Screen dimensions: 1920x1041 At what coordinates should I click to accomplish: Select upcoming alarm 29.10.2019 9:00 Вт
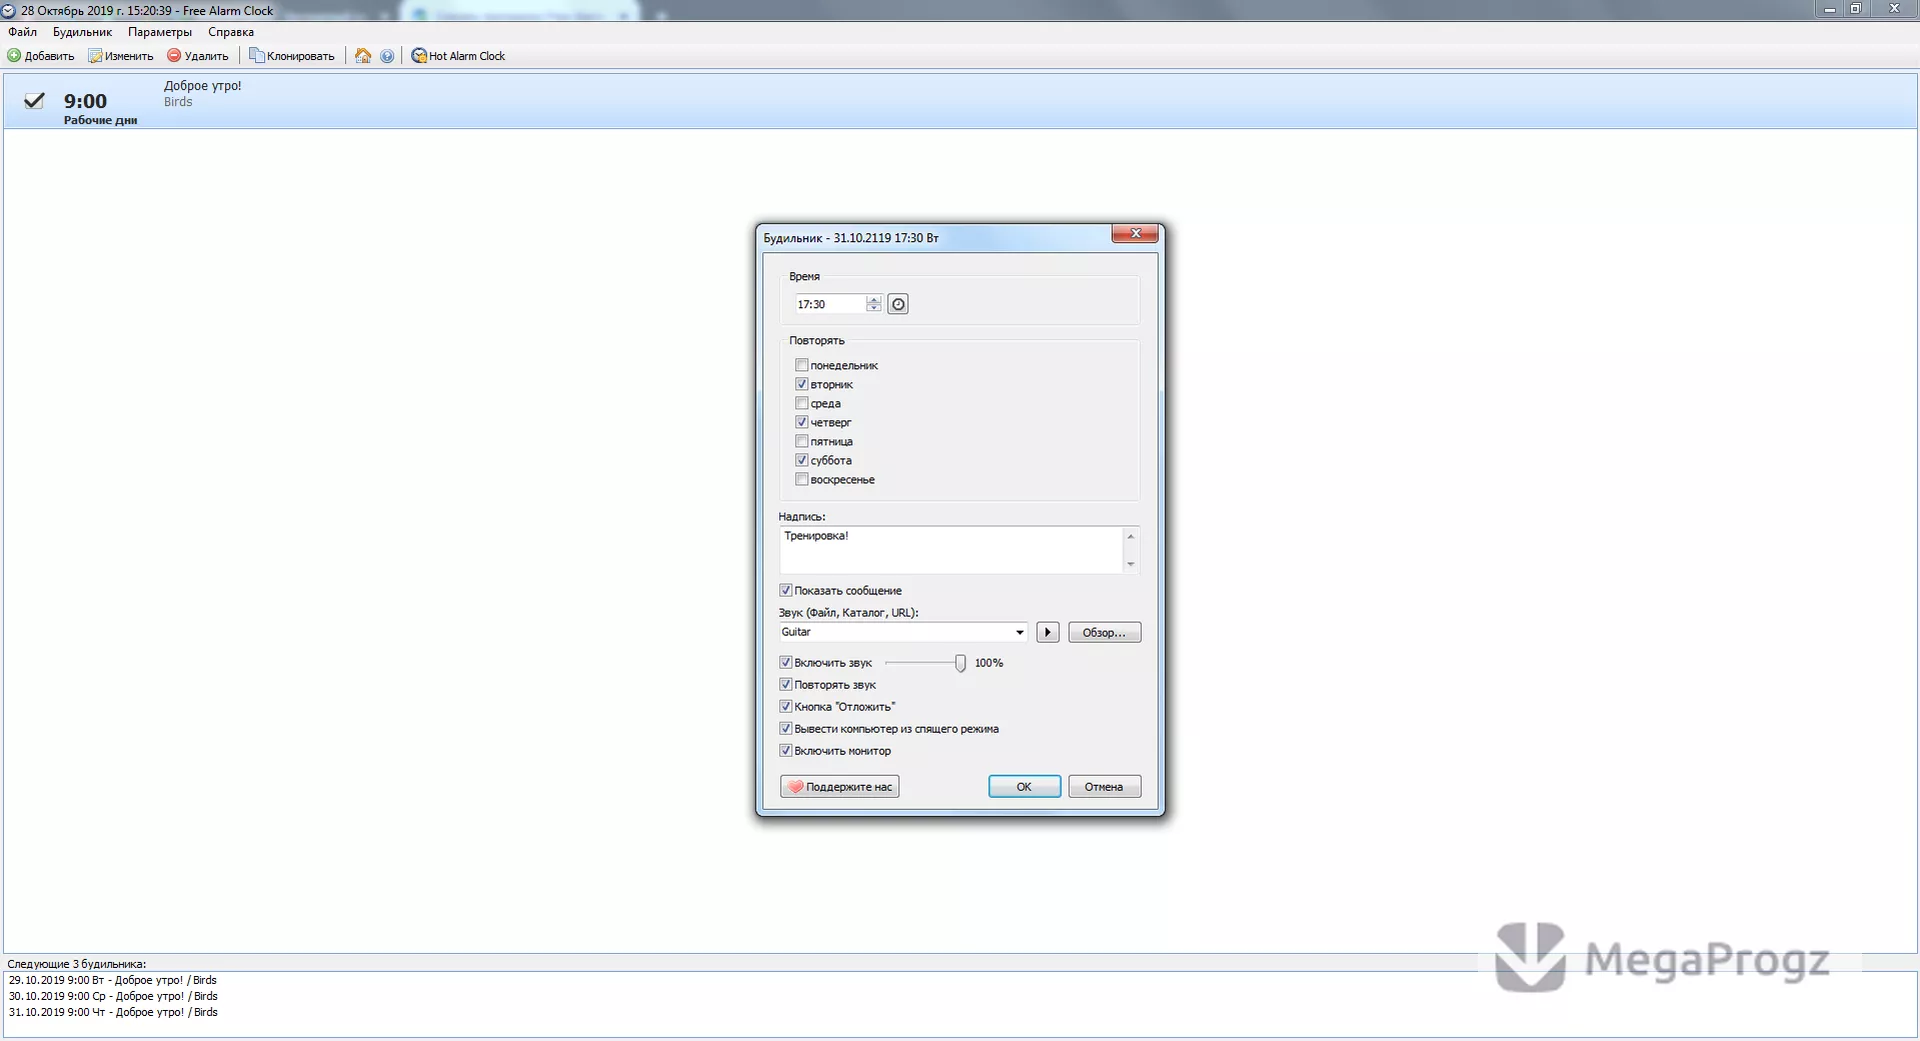click(113, 980)
